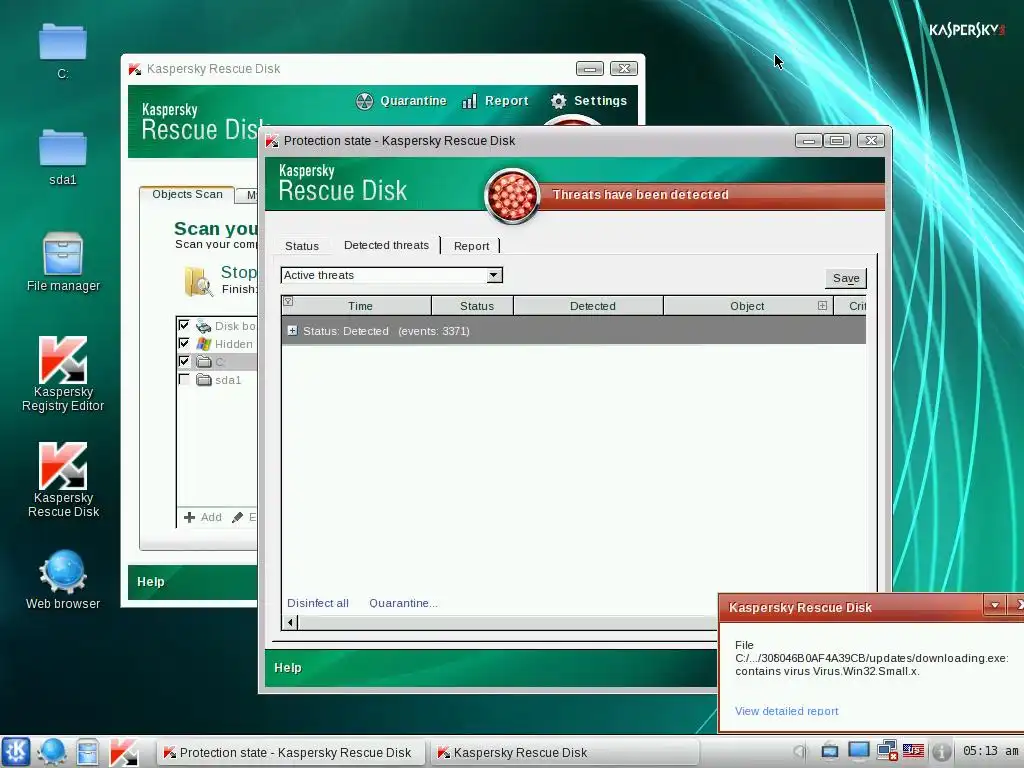Uncheck the C: drive checkbox

[x=184, y=361]
